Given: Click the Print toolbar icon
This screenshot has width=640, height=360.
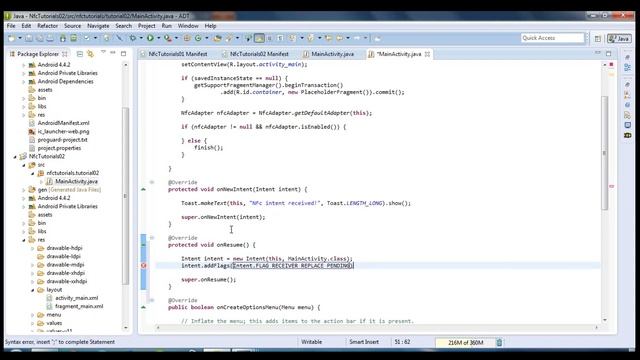Looking at the screenshot, I should click(x=50, y=38).
